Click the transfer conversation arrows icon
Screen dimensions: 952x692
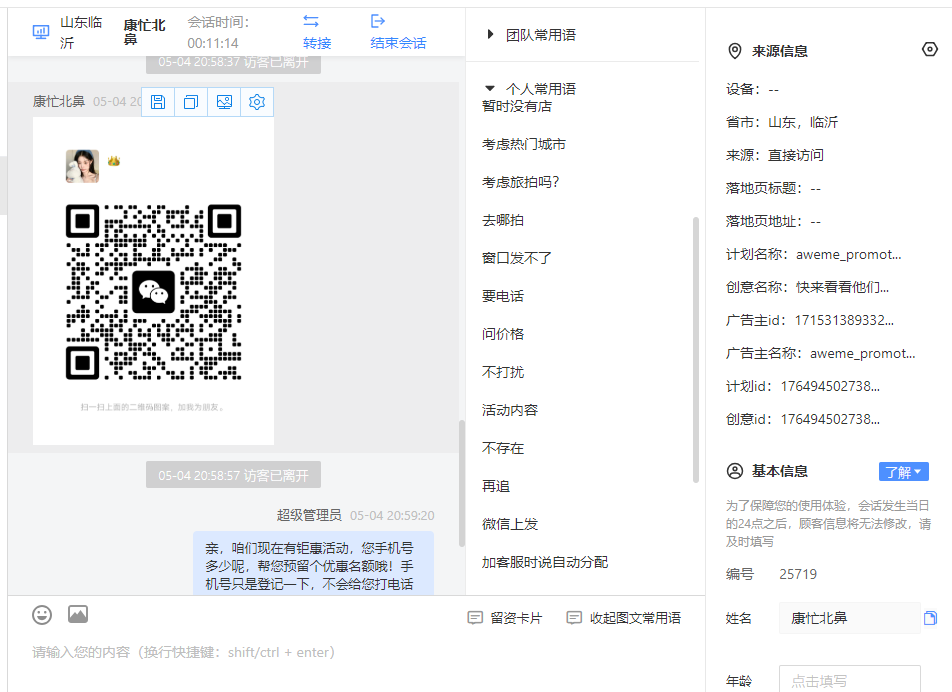[311, 21]
